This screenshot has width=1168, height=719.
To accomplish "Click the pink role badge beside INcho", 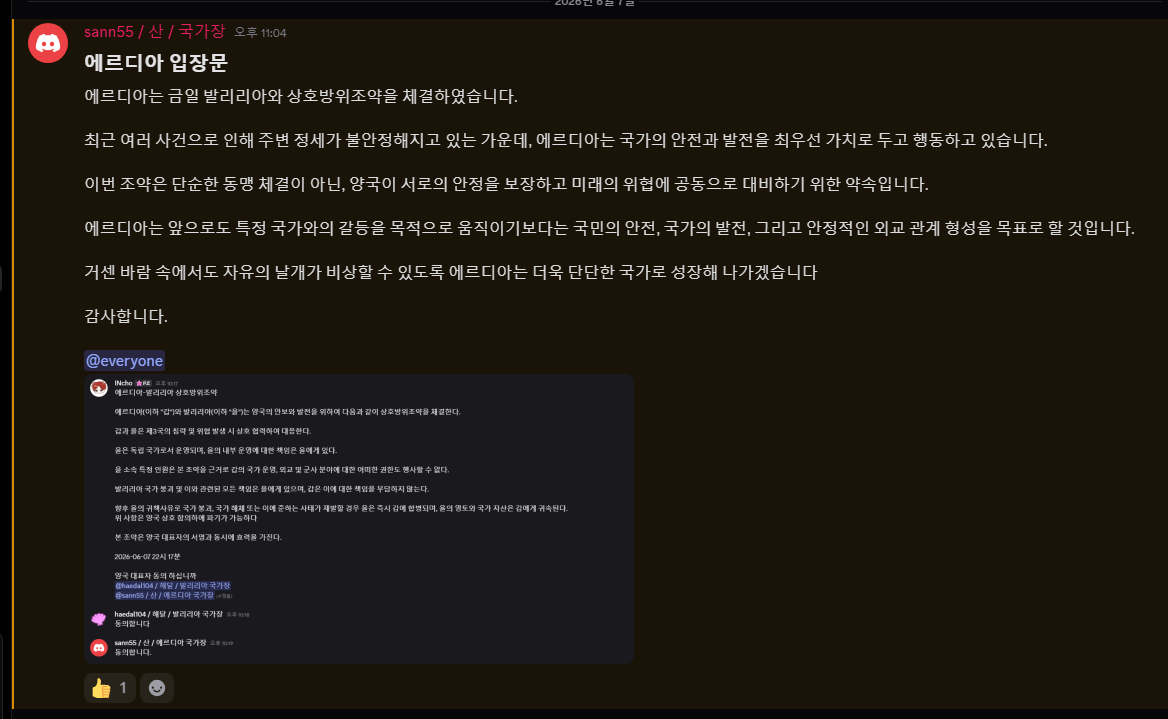I will click(143, 383).
